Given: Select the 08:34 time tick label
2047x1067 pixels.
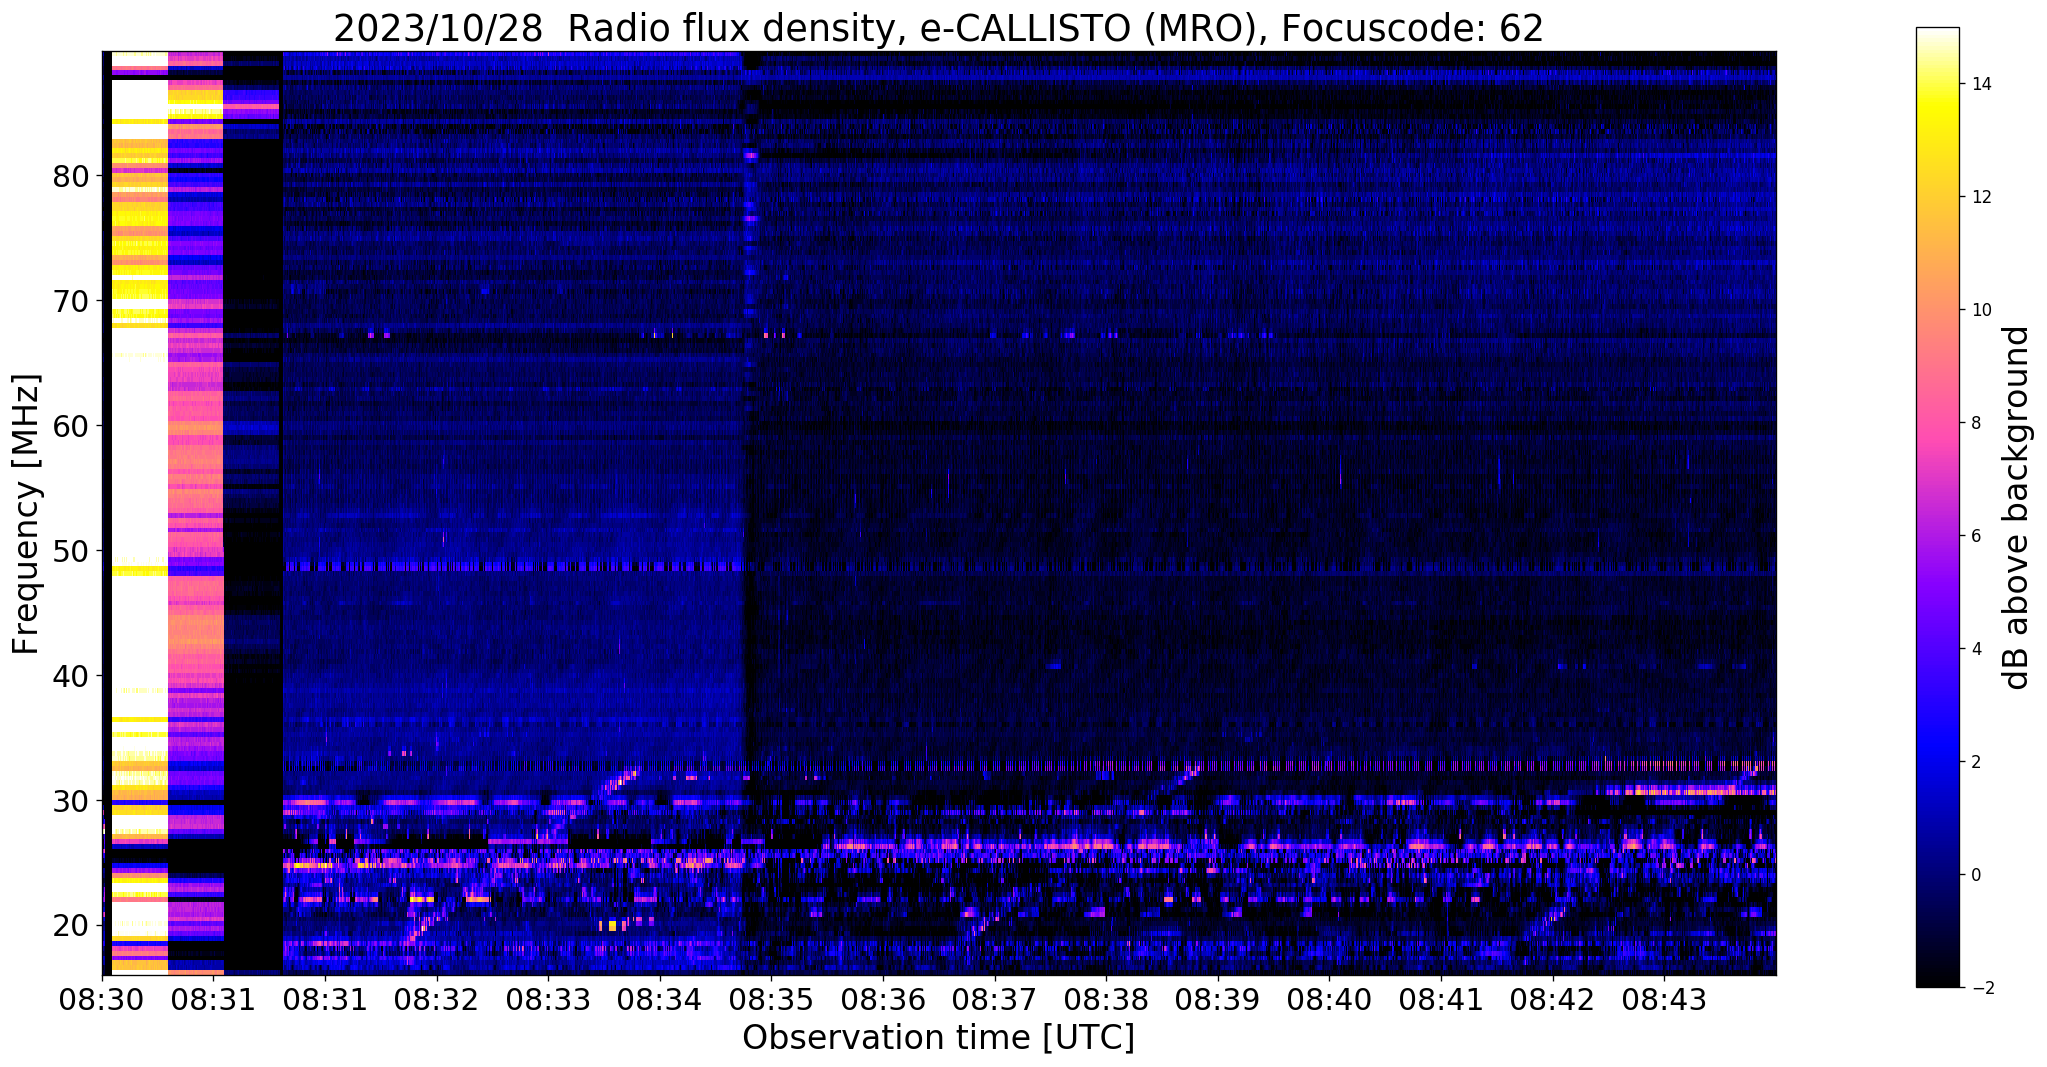Looking at the screenshot, I should [x=659, y=1000].
